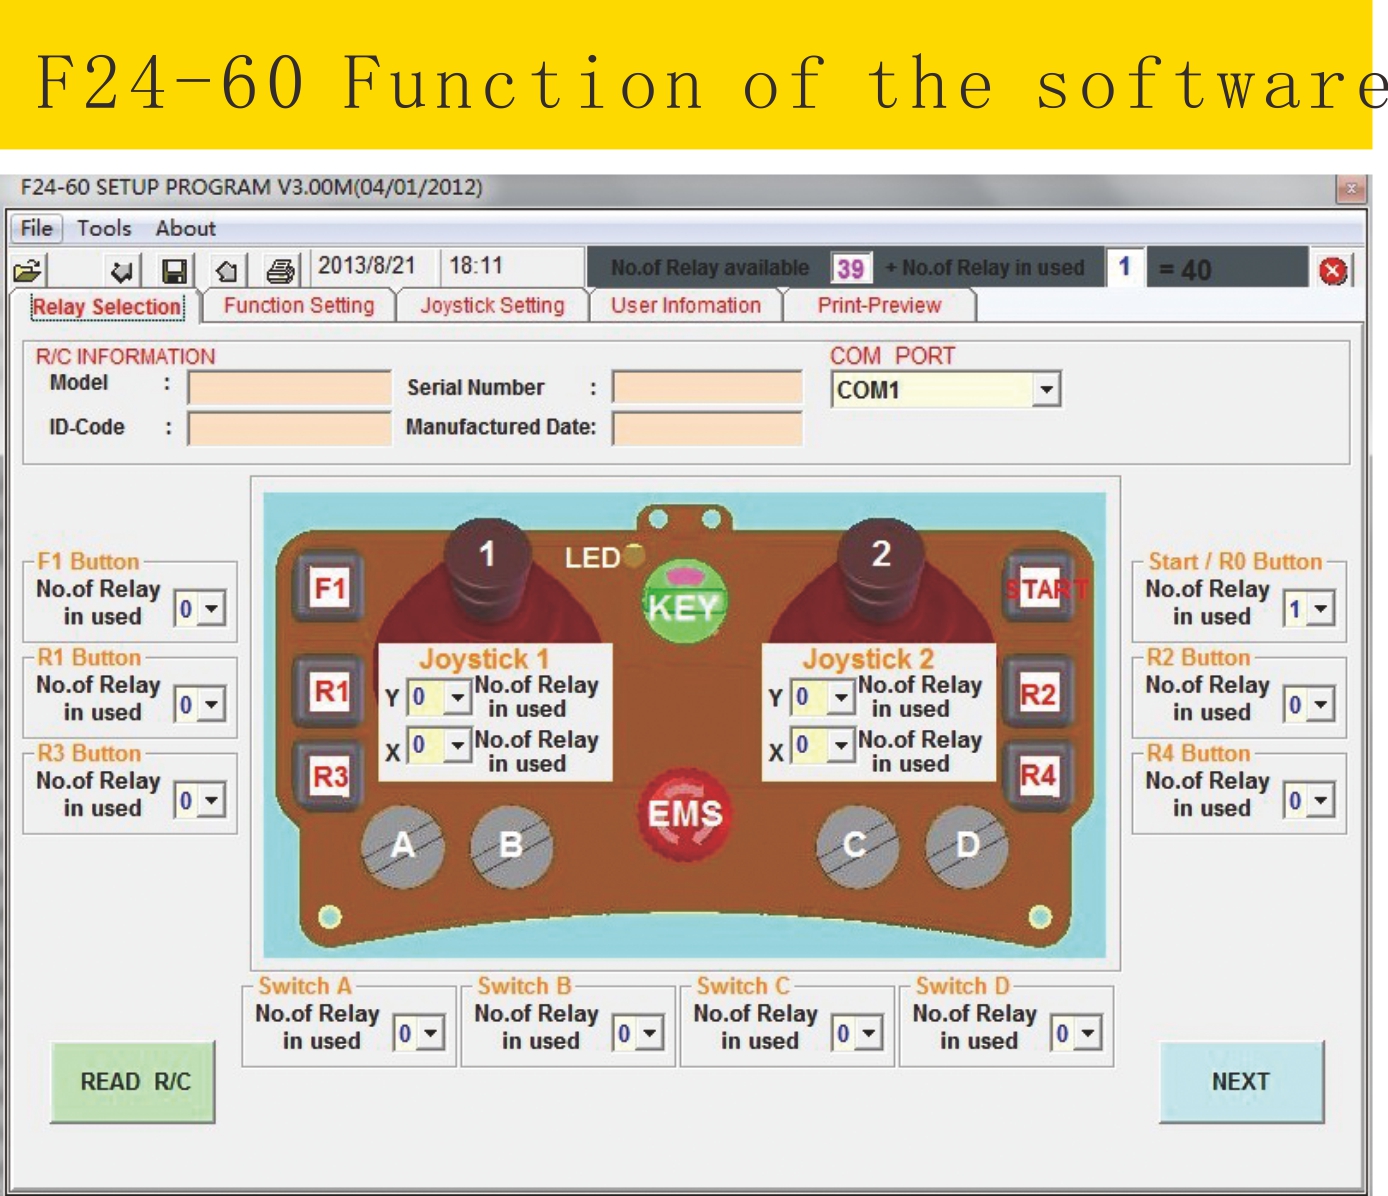Switch to Function Setting tab
1388x1196 pixels.
[299, 306]
